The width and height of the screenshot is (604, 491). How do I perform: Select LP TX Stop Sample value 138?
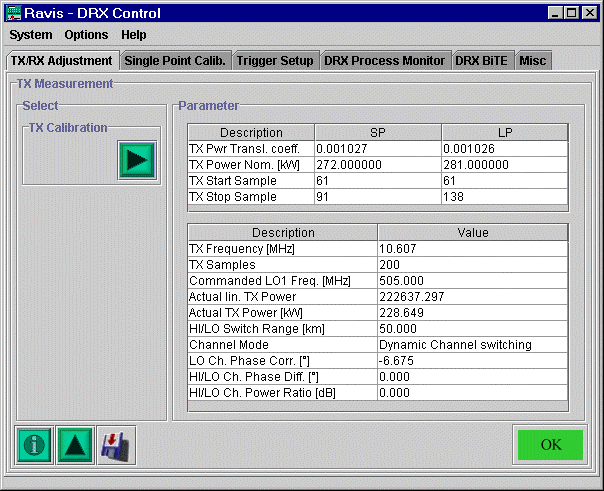505,197
